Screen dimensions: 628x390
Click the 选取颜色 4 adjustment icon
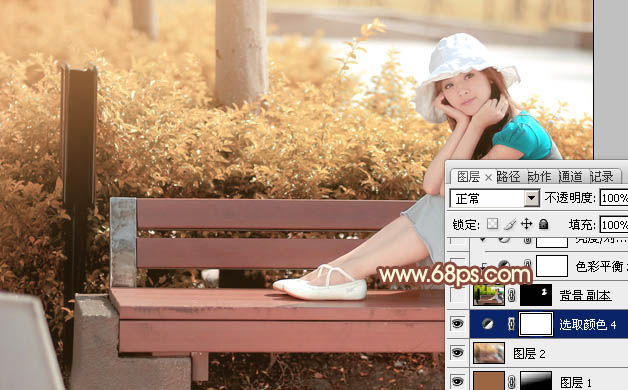(x=487, y=324)
